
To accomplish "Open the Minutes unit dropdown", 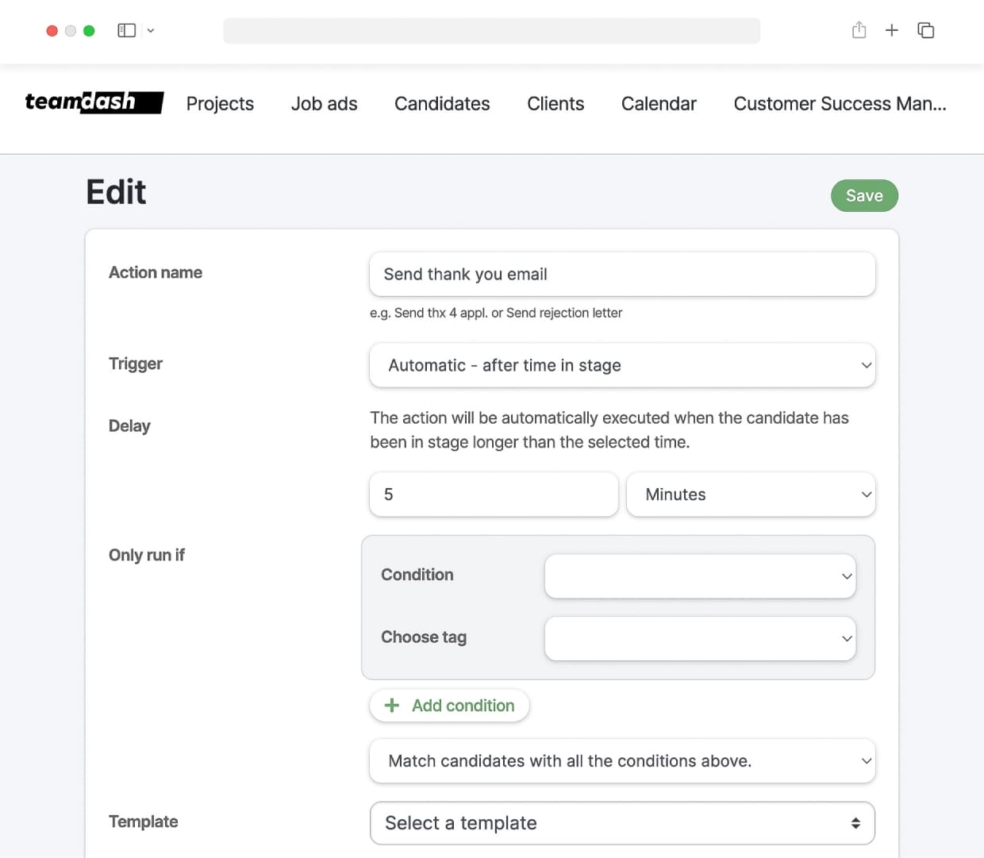I will click(751, 495).
